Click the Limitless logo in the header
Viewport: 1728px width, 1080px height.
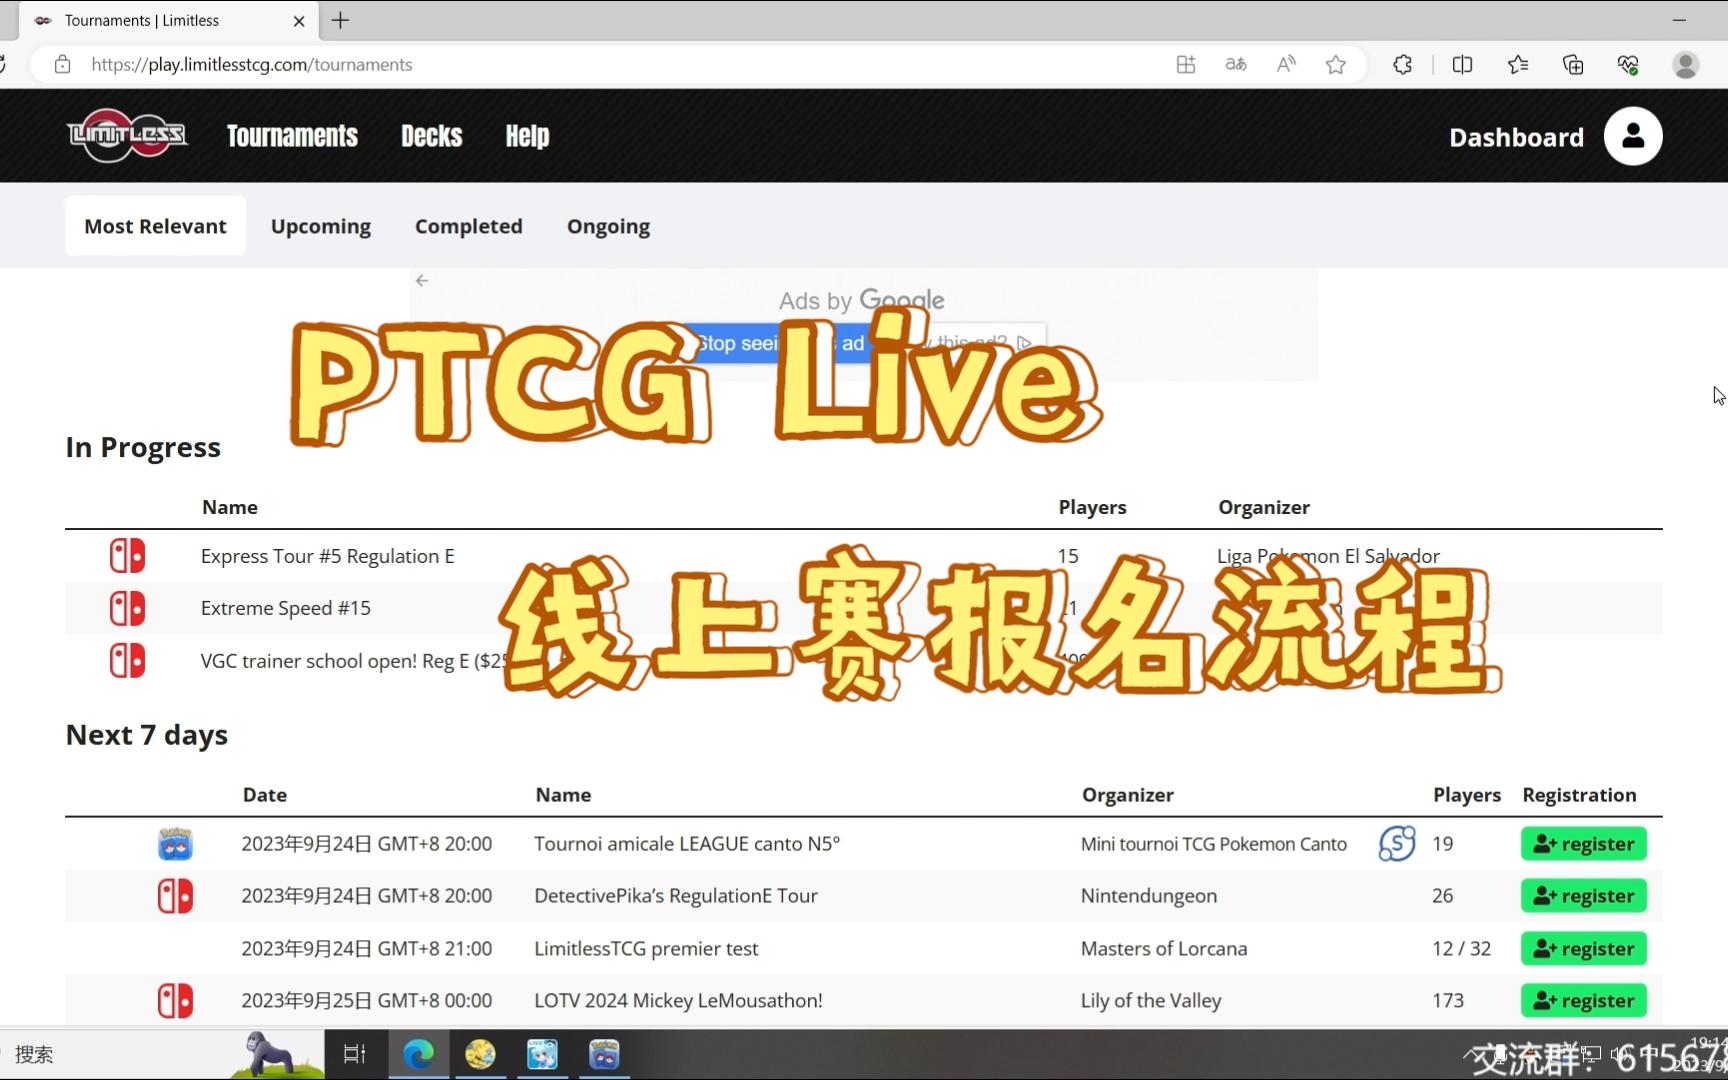coord(127,135)
